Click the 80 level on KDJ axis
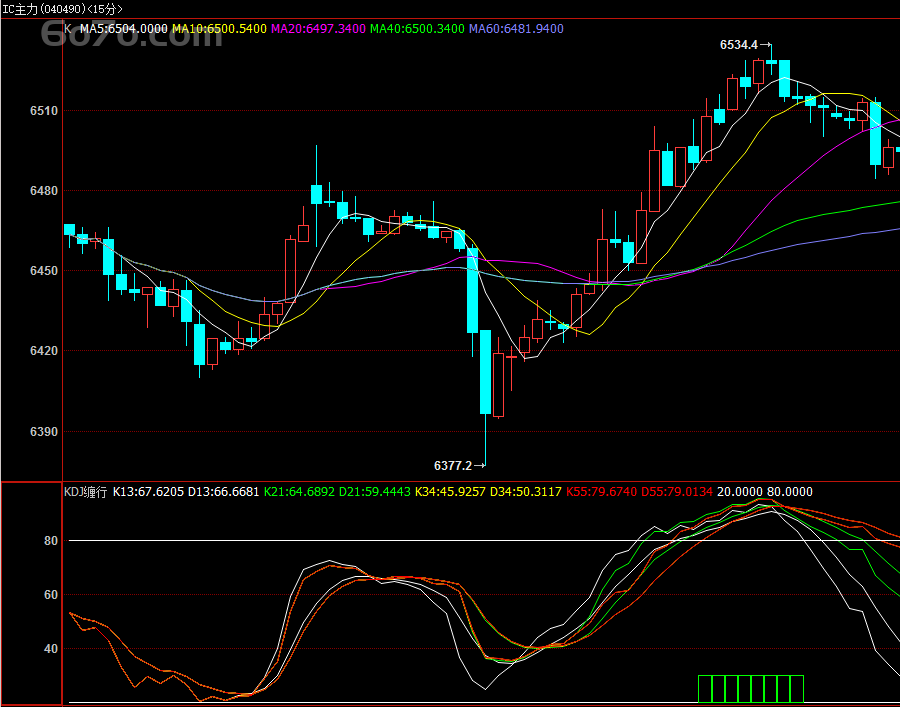Screen dimensions: 900x707 pyautogui.click(x=51, y=541)
